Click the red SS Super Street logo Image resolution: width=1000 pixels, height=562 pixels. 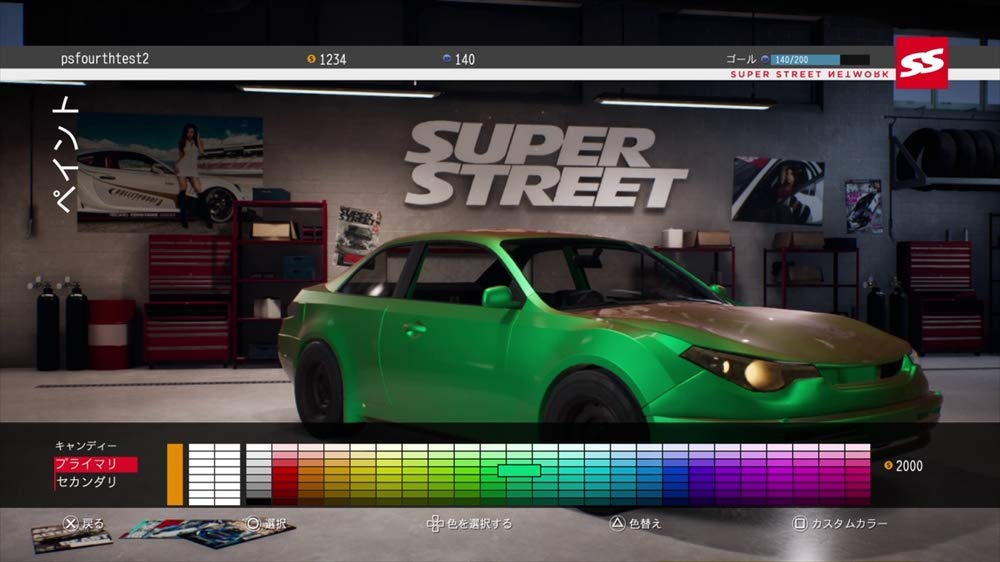(921, 63)
